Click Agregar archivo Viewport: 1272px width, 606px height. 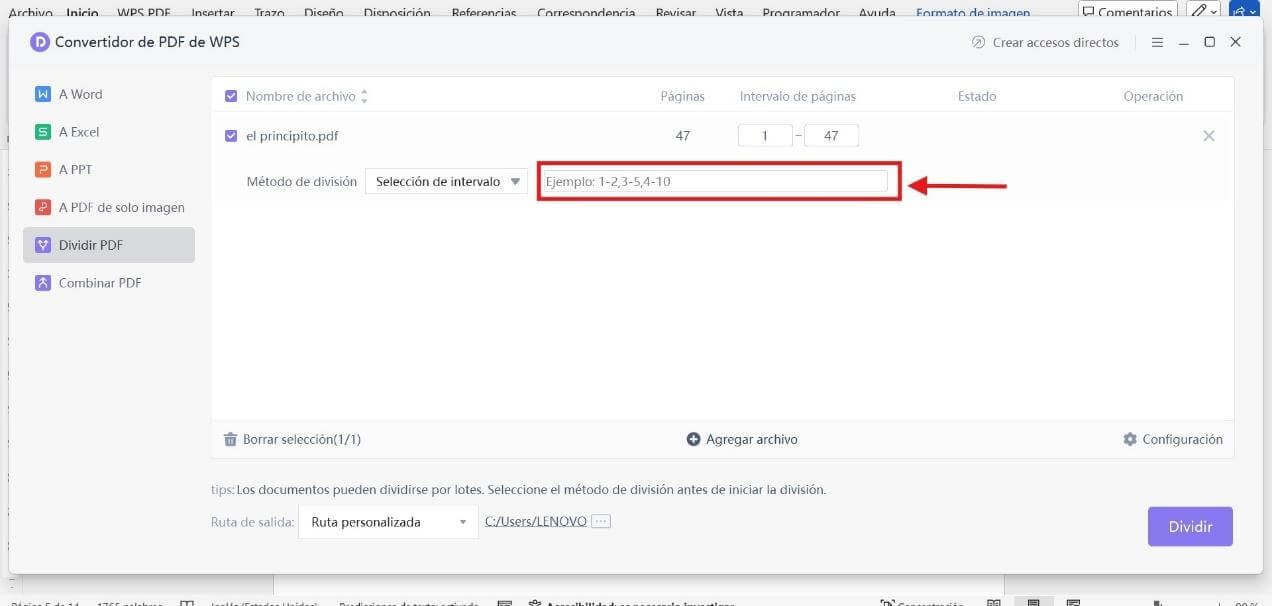[742, 439]
